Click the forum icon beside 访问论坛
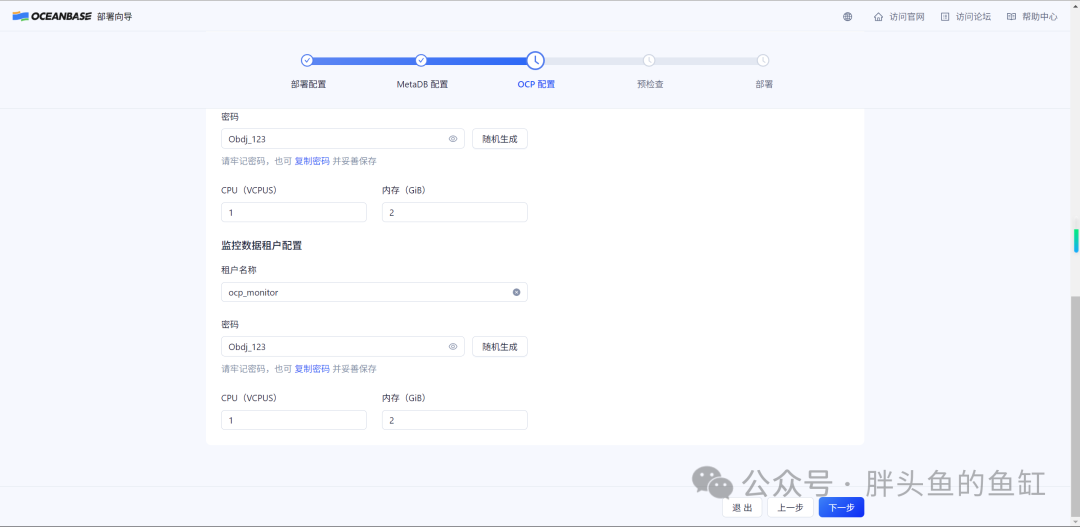Screen dimensions: 1080x527 (945, 17)
